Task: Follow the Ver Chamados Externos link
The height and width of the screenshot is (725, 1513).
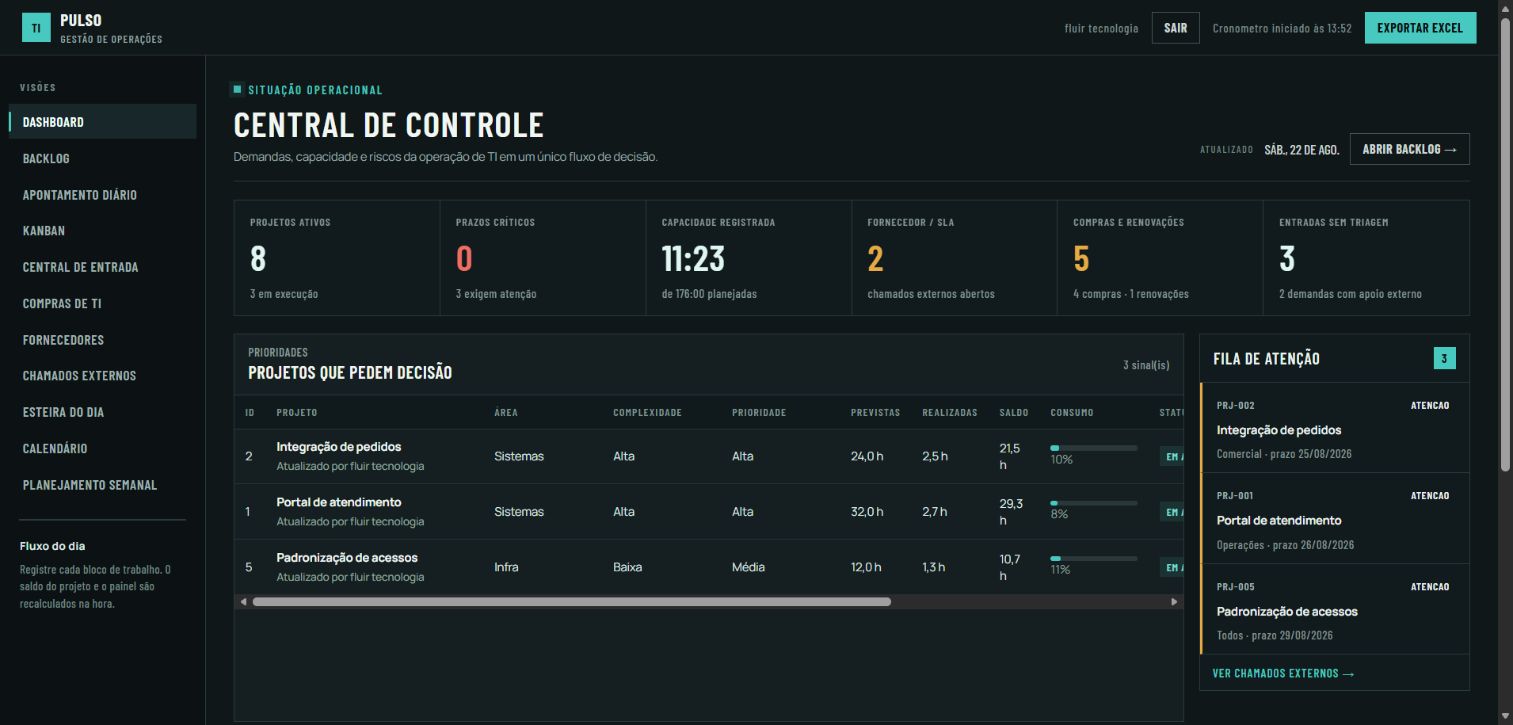Action: point(1284,674)
